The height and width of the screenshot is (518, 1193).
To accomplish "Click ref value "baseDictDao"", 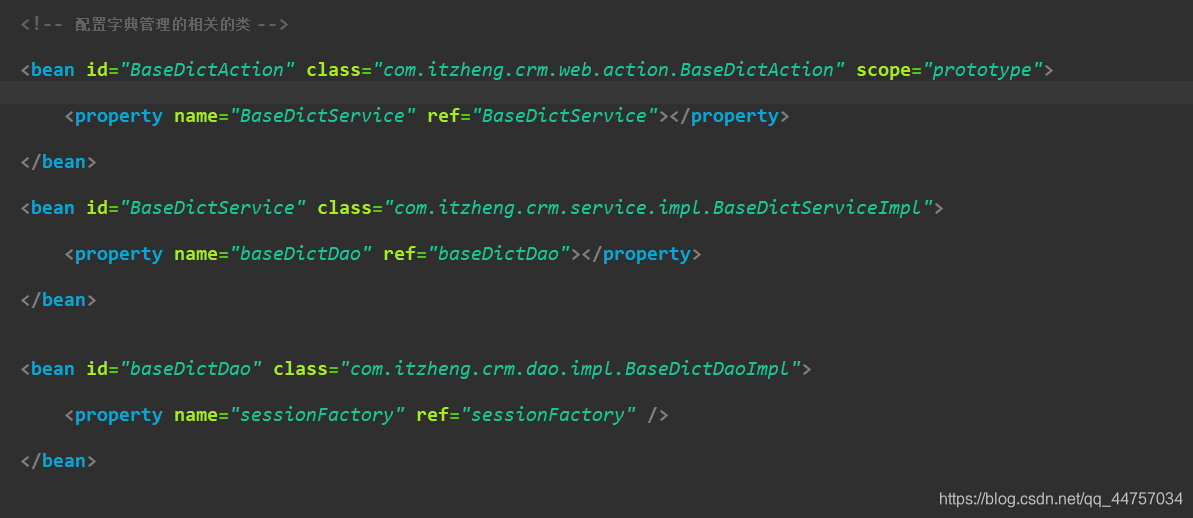I will [498, 254].
